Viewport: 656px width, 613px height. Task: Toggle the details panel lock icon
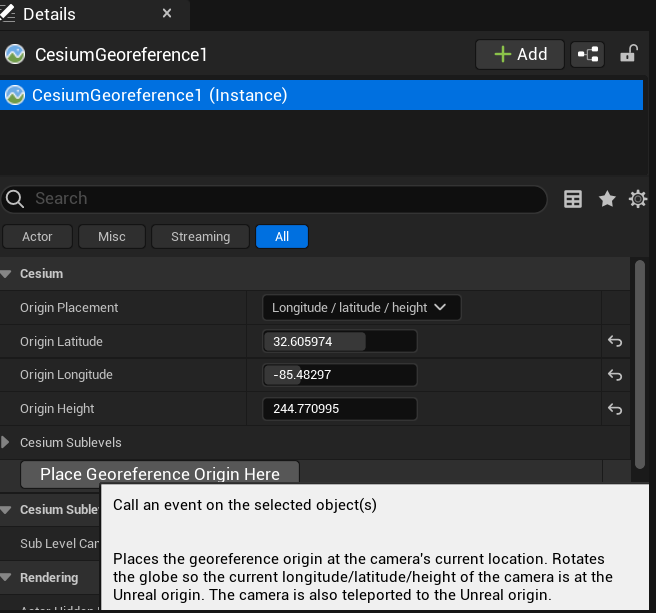(628, 54)
